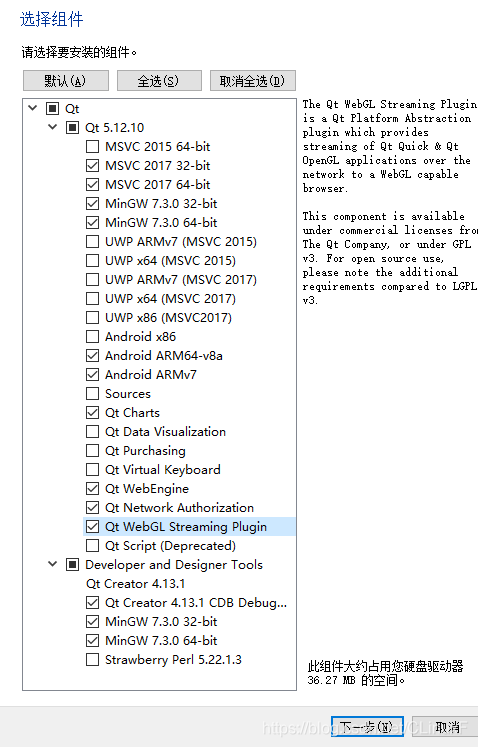
Task: Enable the UWP x64 (MSVC 2015) checkbox
Action: pos(92,261)
